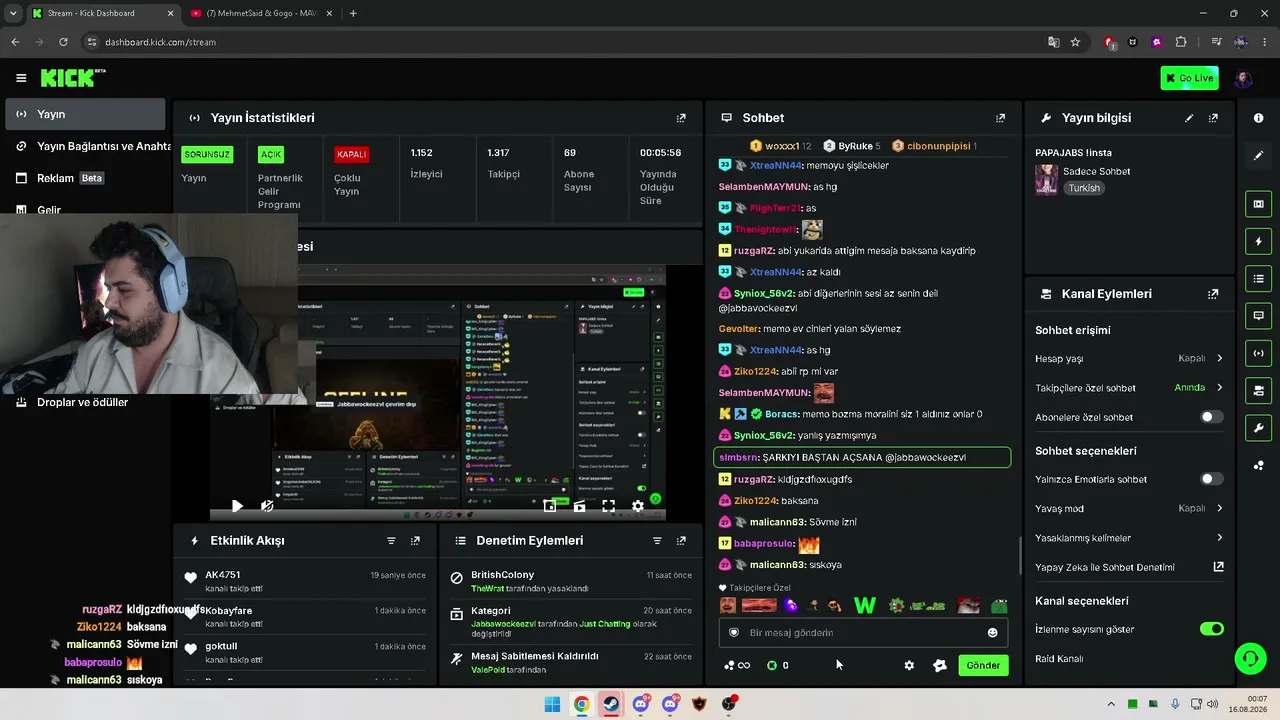Screen dimensions: 1280x720
Task: Click Gönder to send message
Action: pos(983,665)
